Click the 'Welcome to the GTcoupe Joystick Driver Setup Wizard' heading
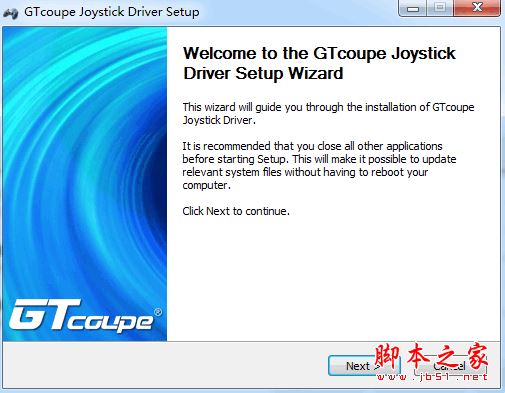 coord(319,63)
